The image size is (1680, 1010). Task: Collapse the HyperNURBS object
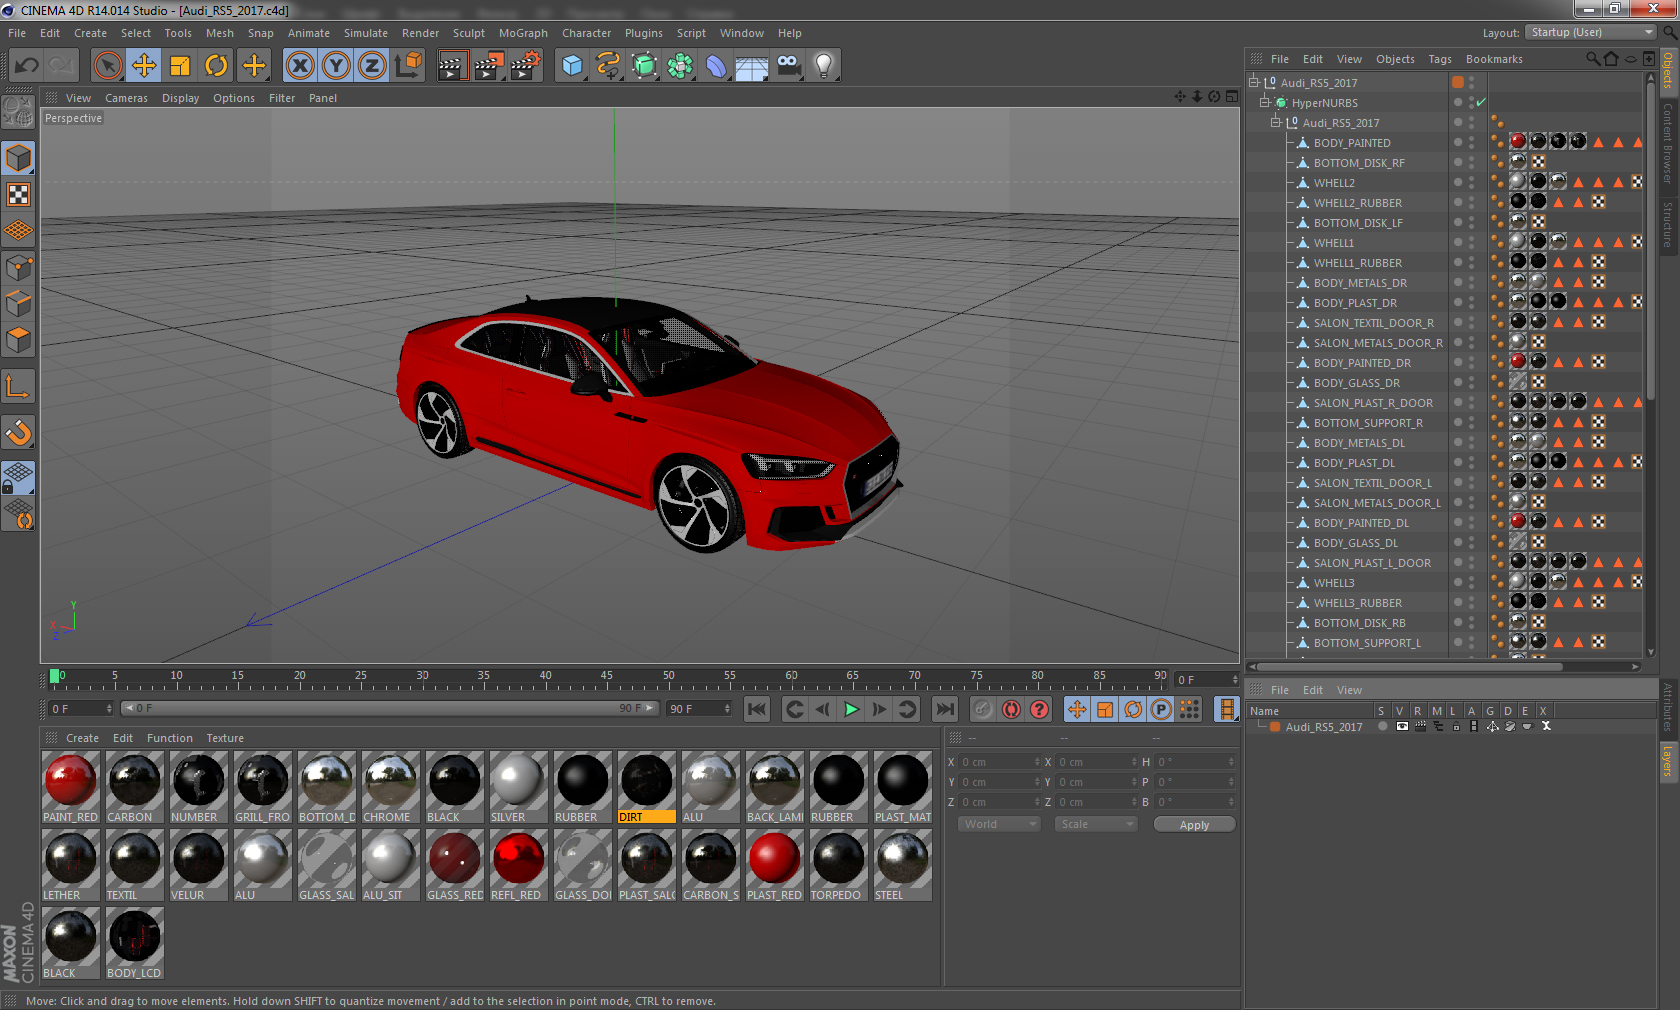click(x=1265, y=102)
